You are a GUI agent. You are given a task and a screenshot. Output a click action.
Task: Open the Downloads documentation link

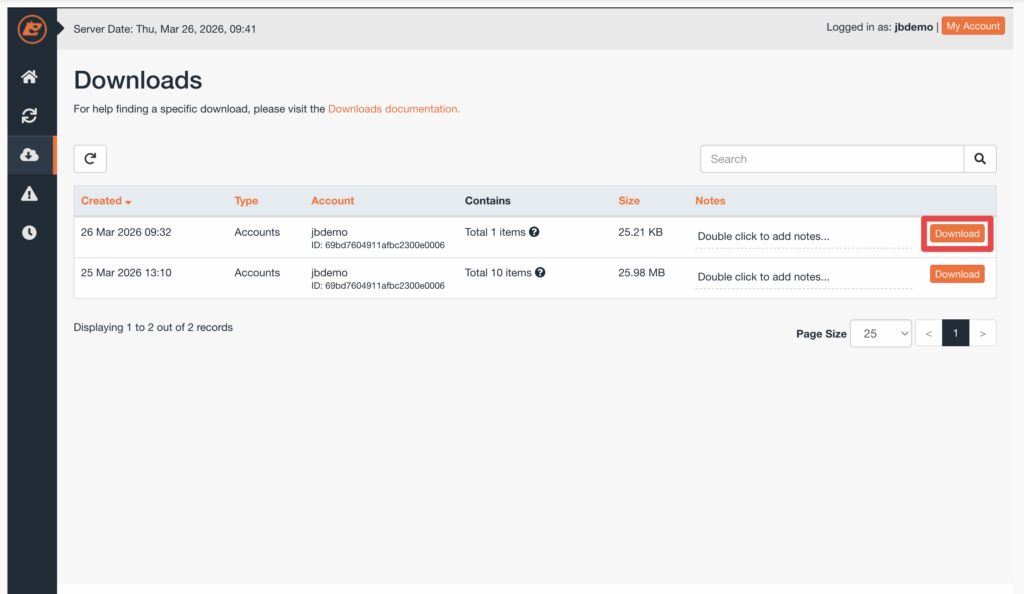click(394, 109)
